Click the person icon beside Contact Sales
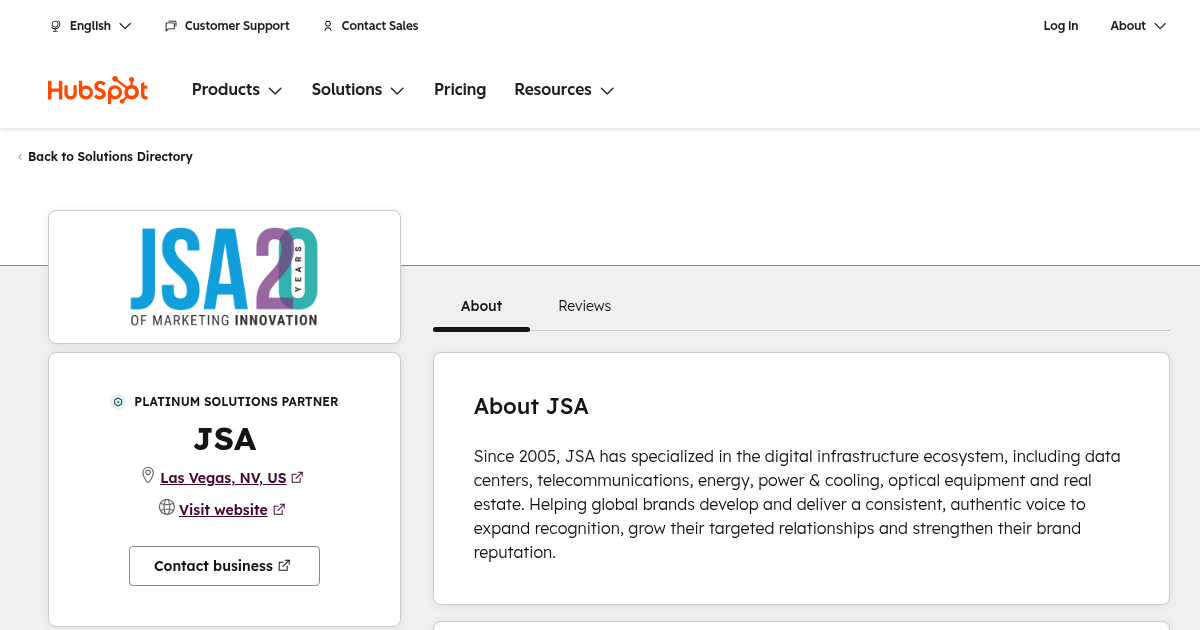The height and width of the screenshot is (630, 1200). (x=328, y=26)
